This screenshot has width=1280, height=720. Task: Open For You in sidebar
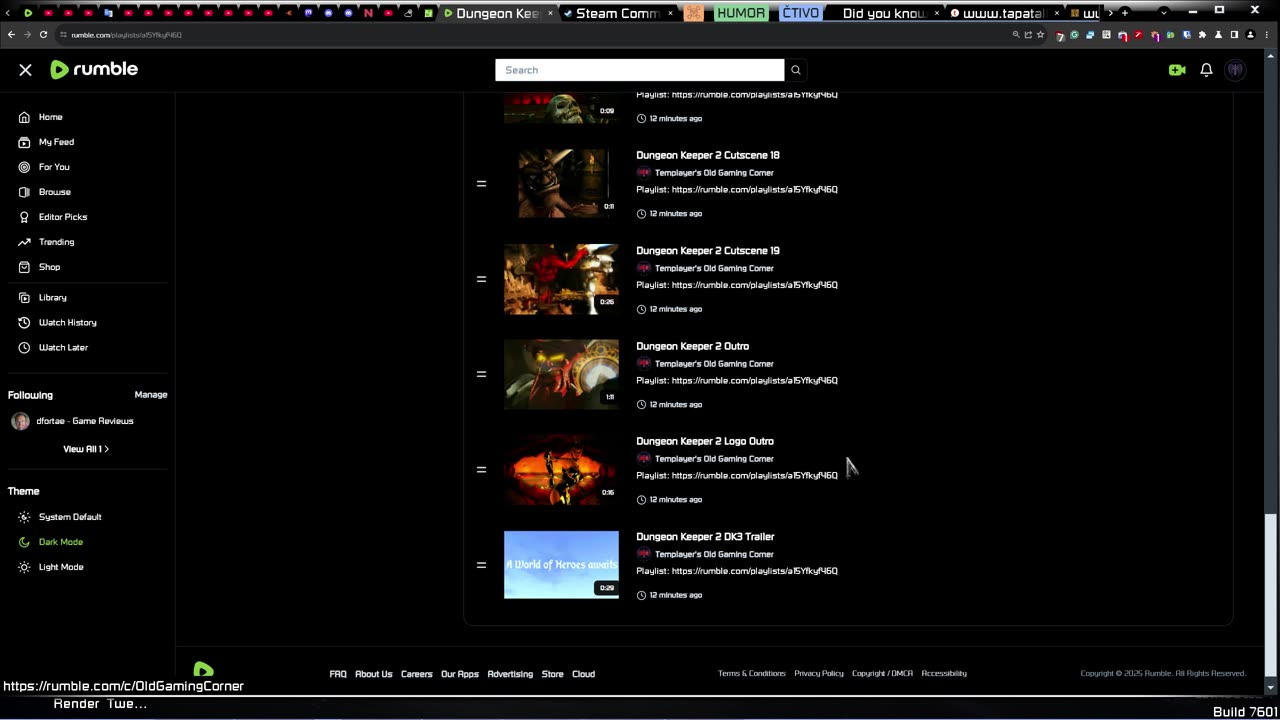click(54, 167)
